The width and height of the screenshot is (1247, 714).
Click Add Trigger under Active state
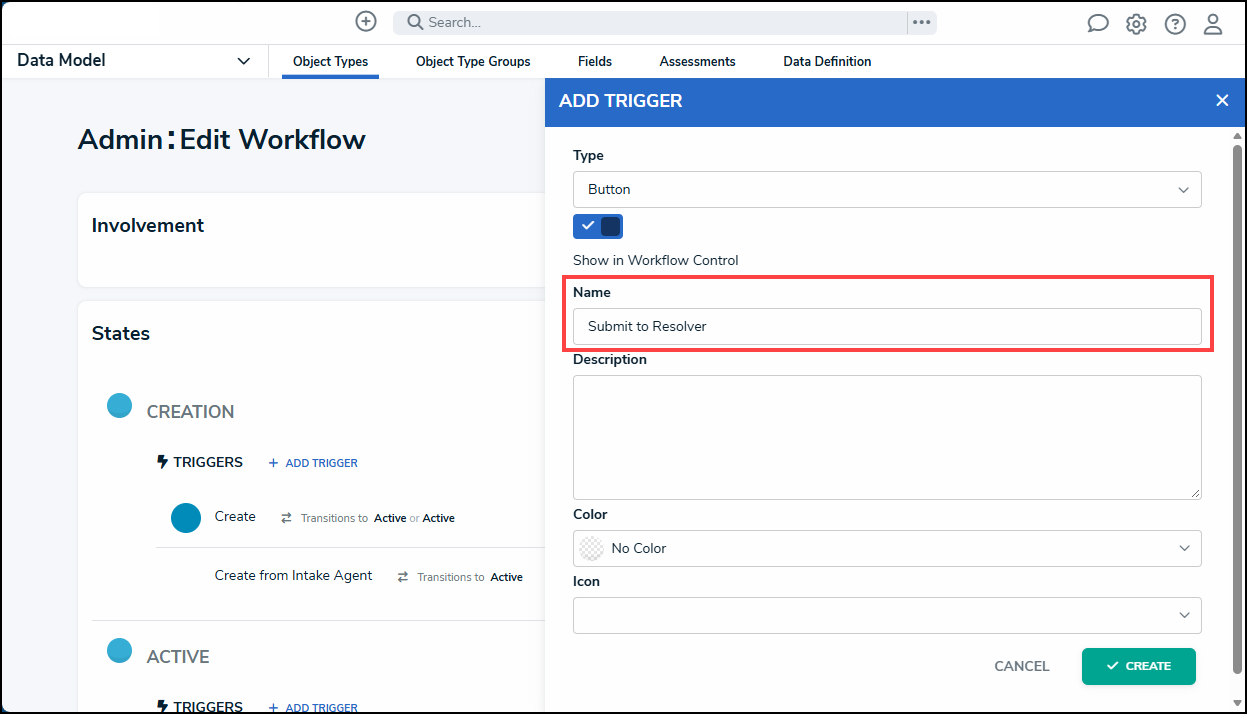313,708
